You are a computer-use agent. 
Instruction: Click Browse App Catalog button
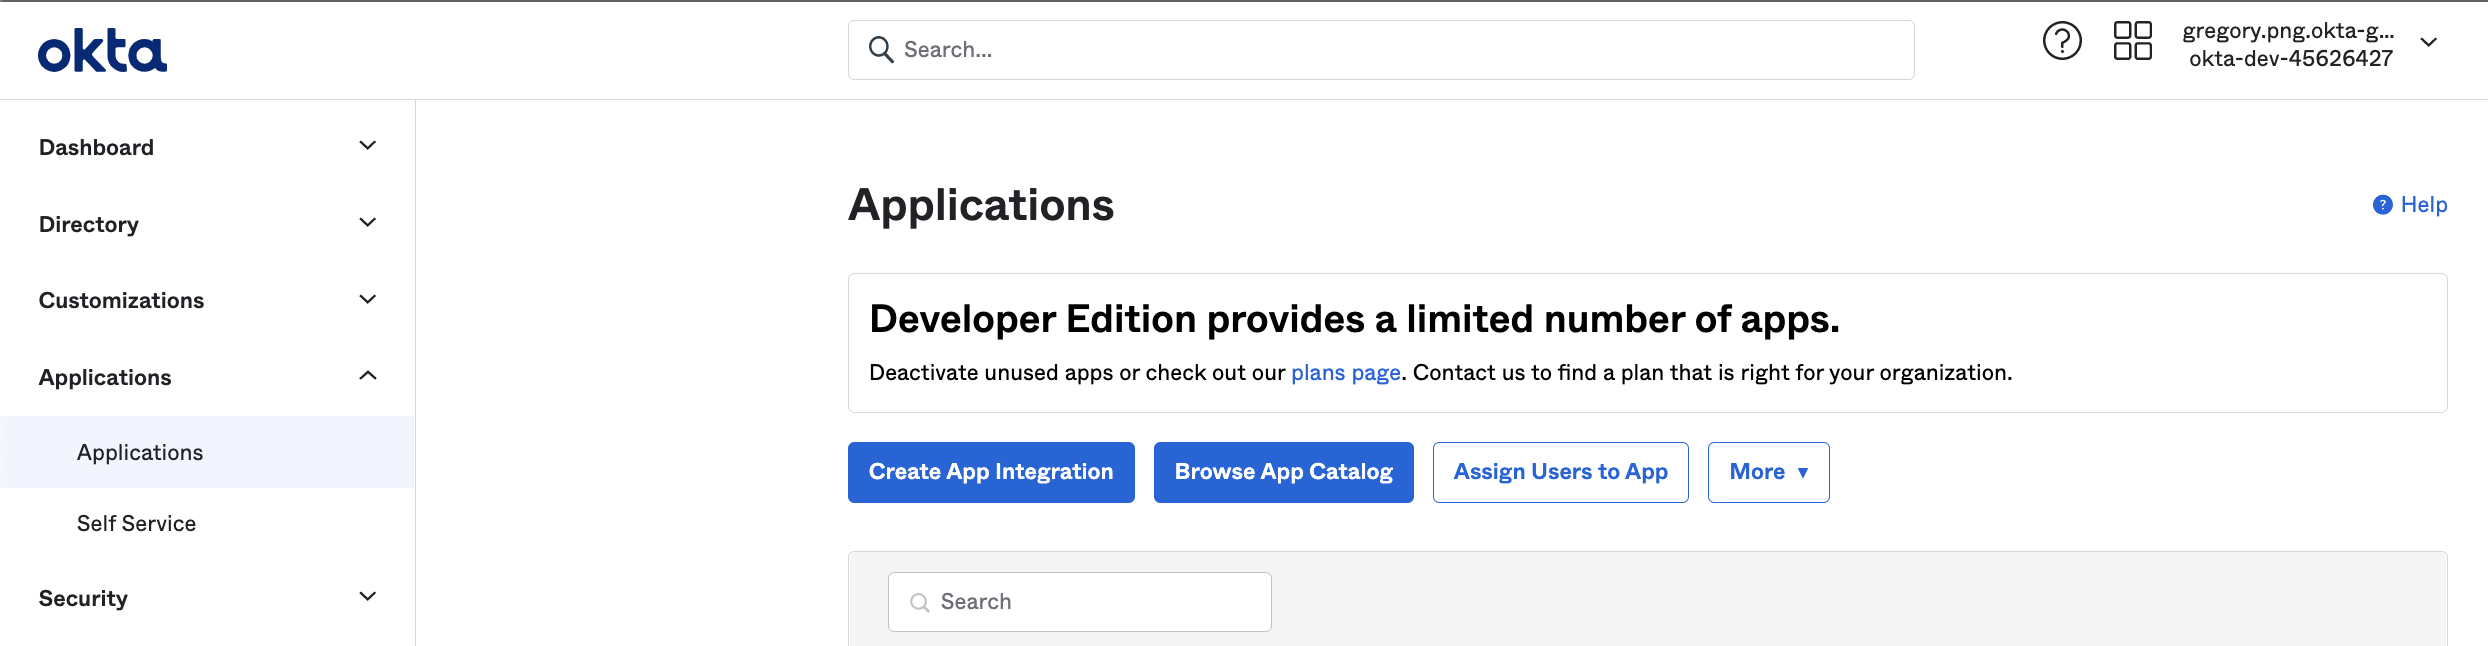click(x=1283, y=472)
